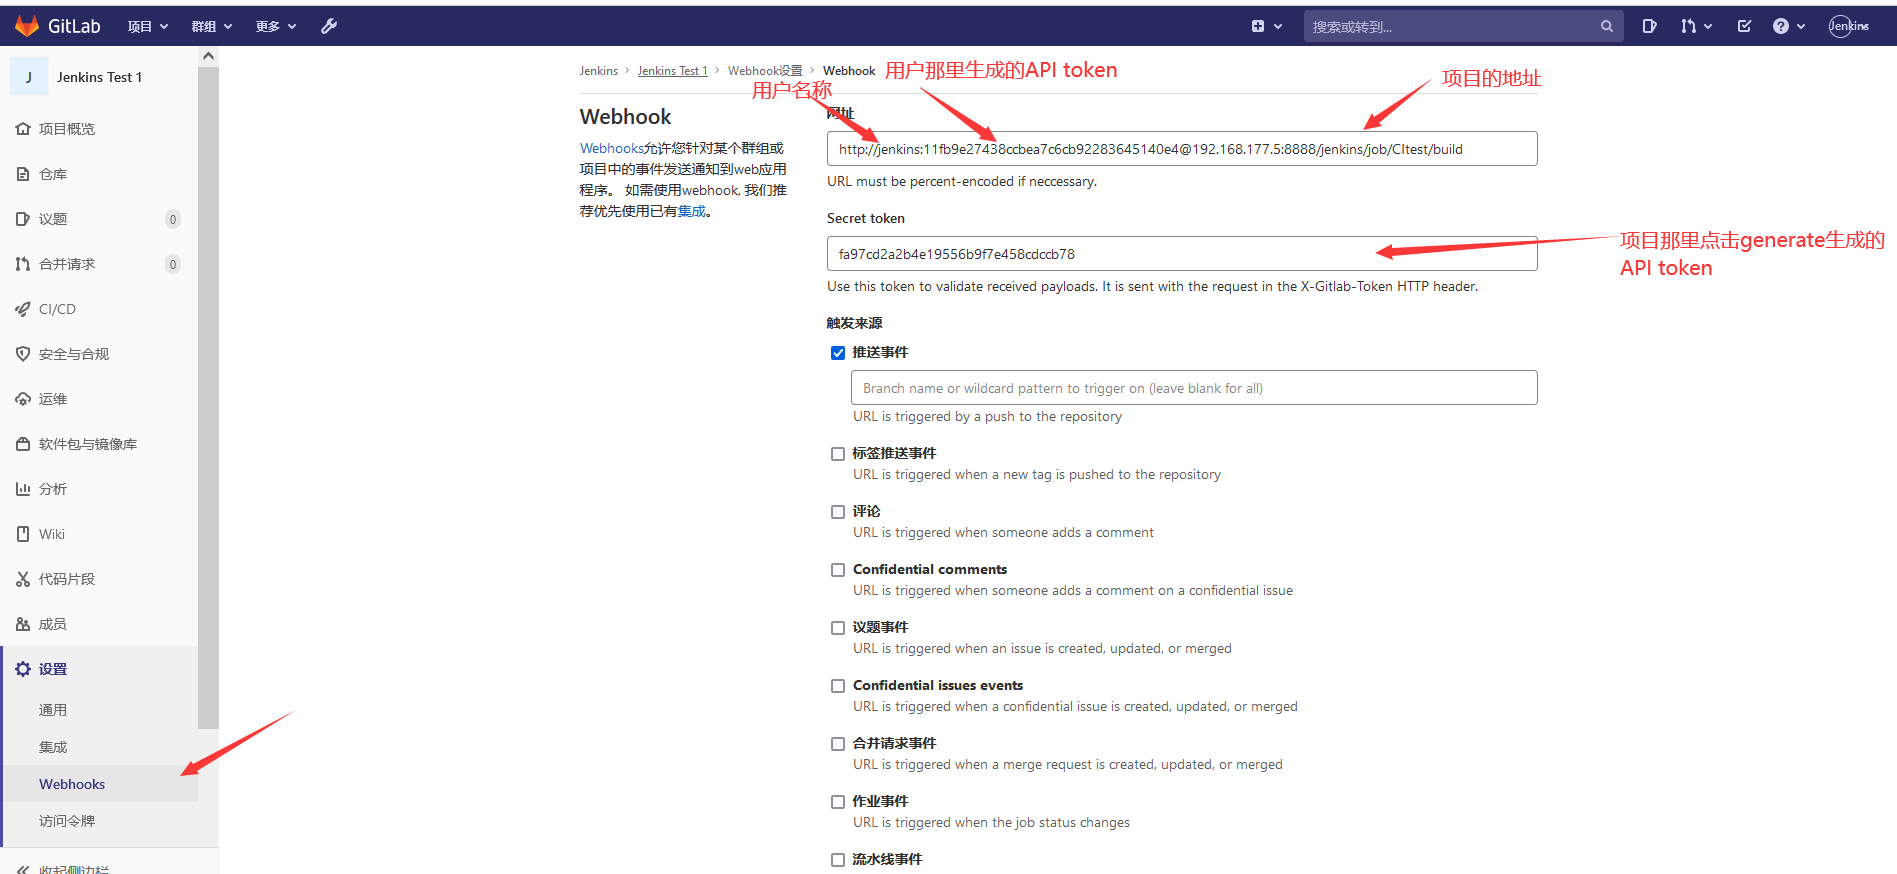Click the packages icon in sidebar
The image size is (1897, 874).
point(23,444)
